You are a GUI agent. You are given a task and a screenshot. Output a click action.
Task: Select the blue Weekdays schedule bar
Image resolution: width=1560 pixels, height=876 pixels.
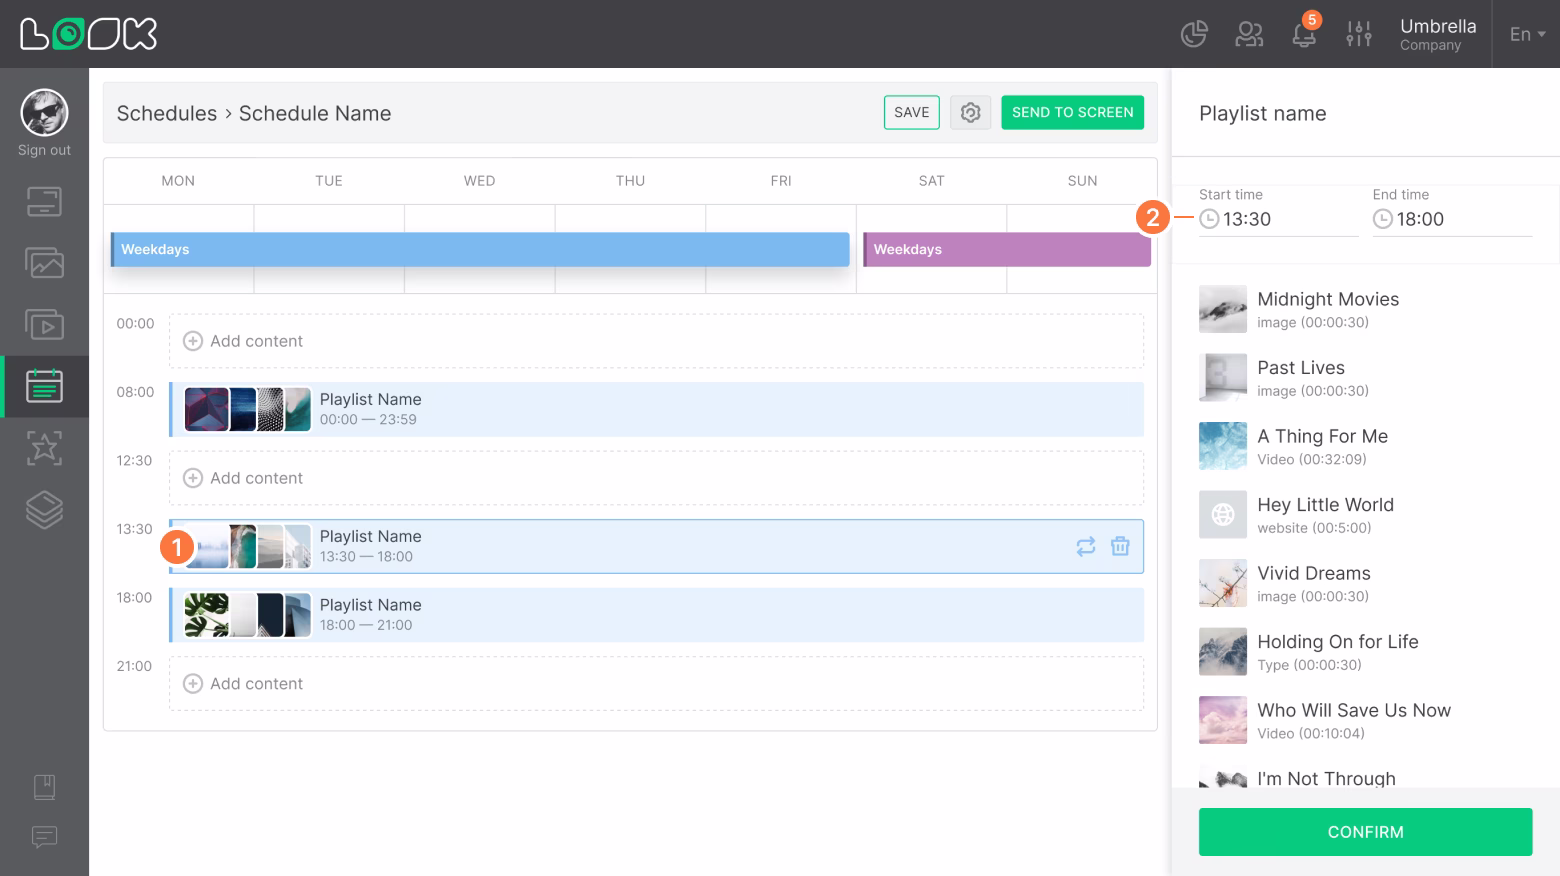480,250
